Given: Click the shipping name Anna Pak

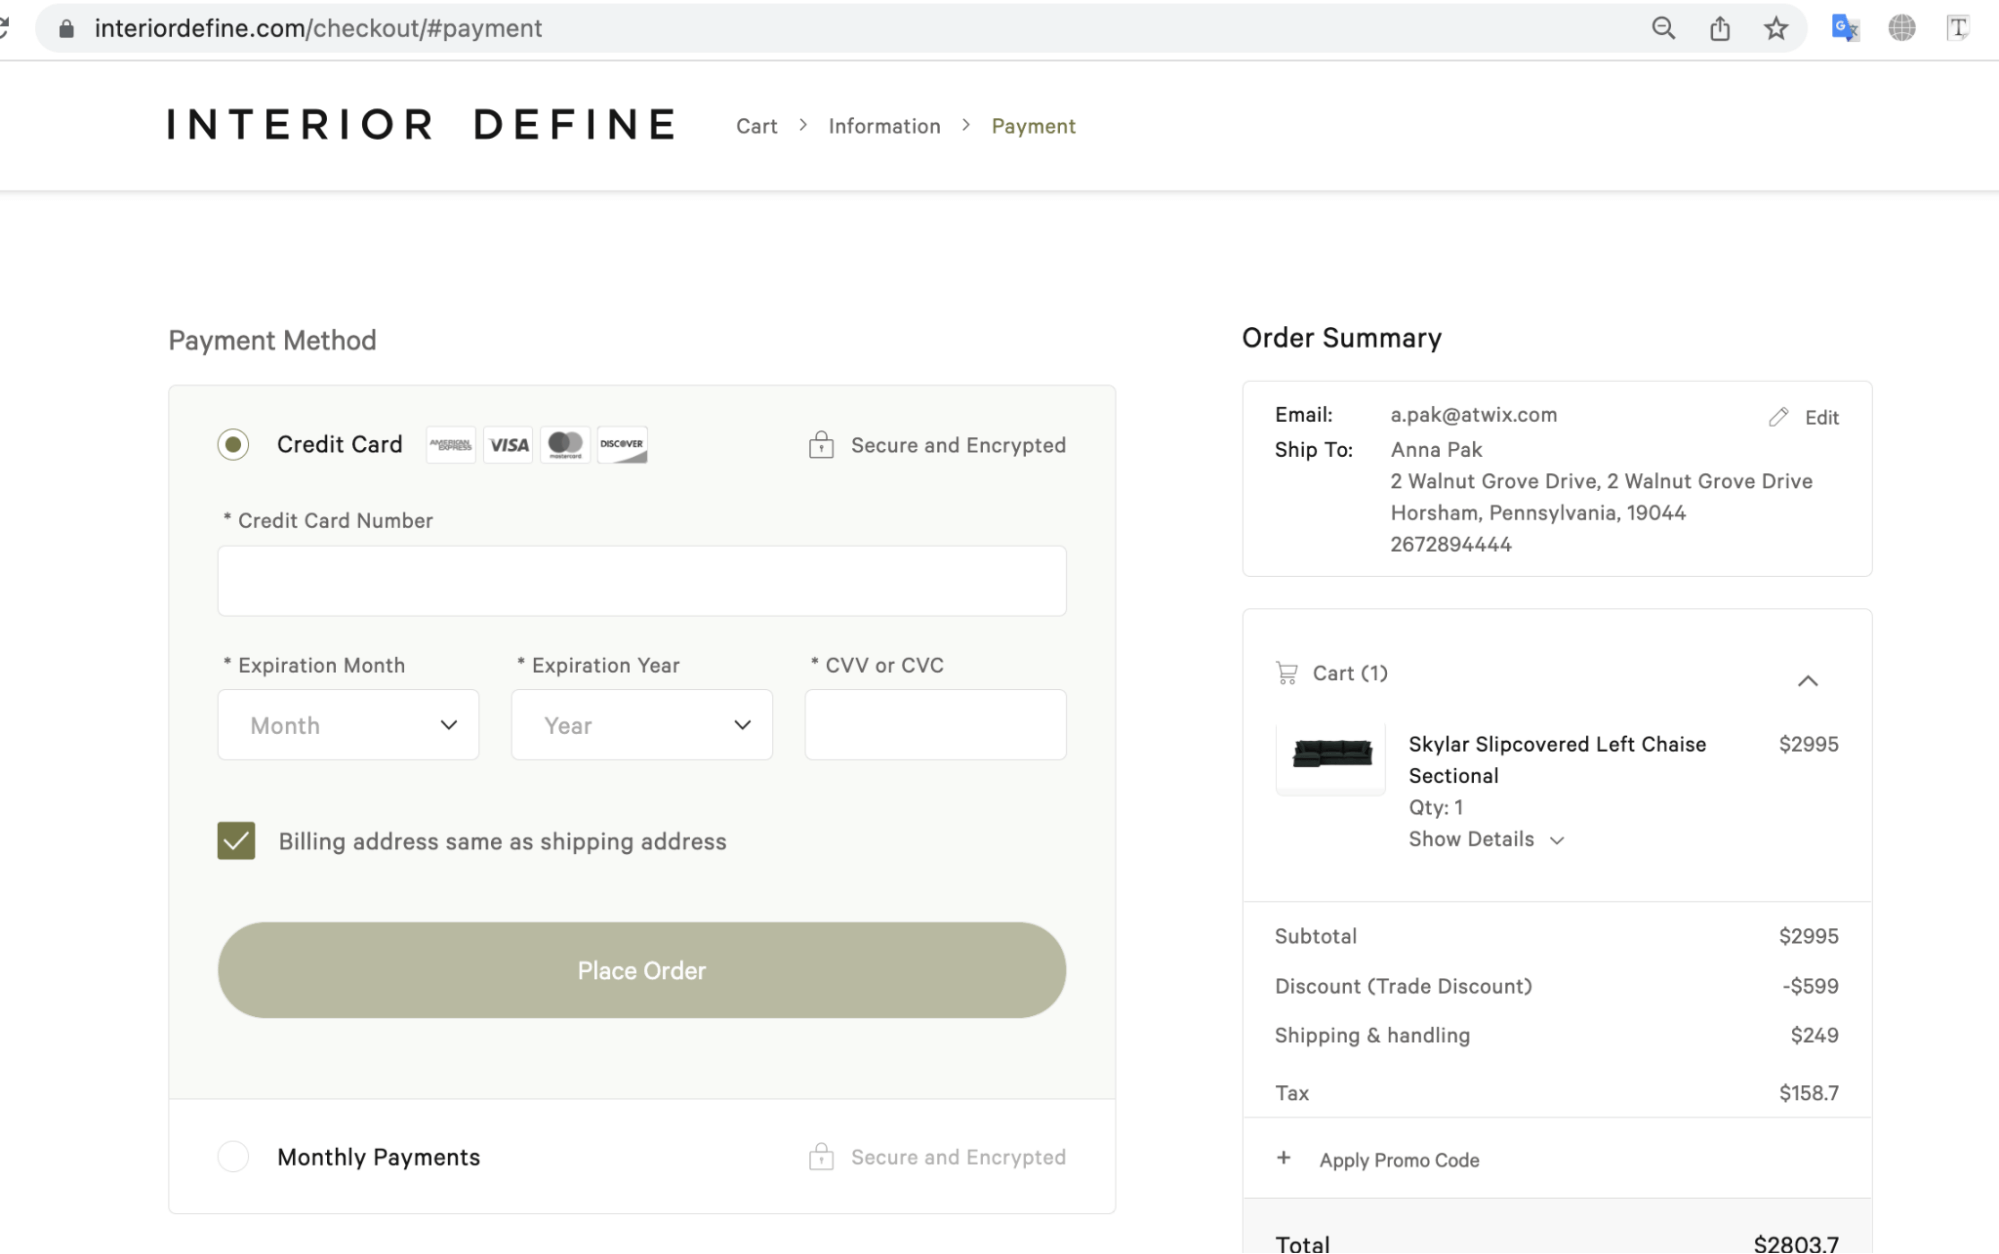Looking at the screenshot, I should (1436, 449).
